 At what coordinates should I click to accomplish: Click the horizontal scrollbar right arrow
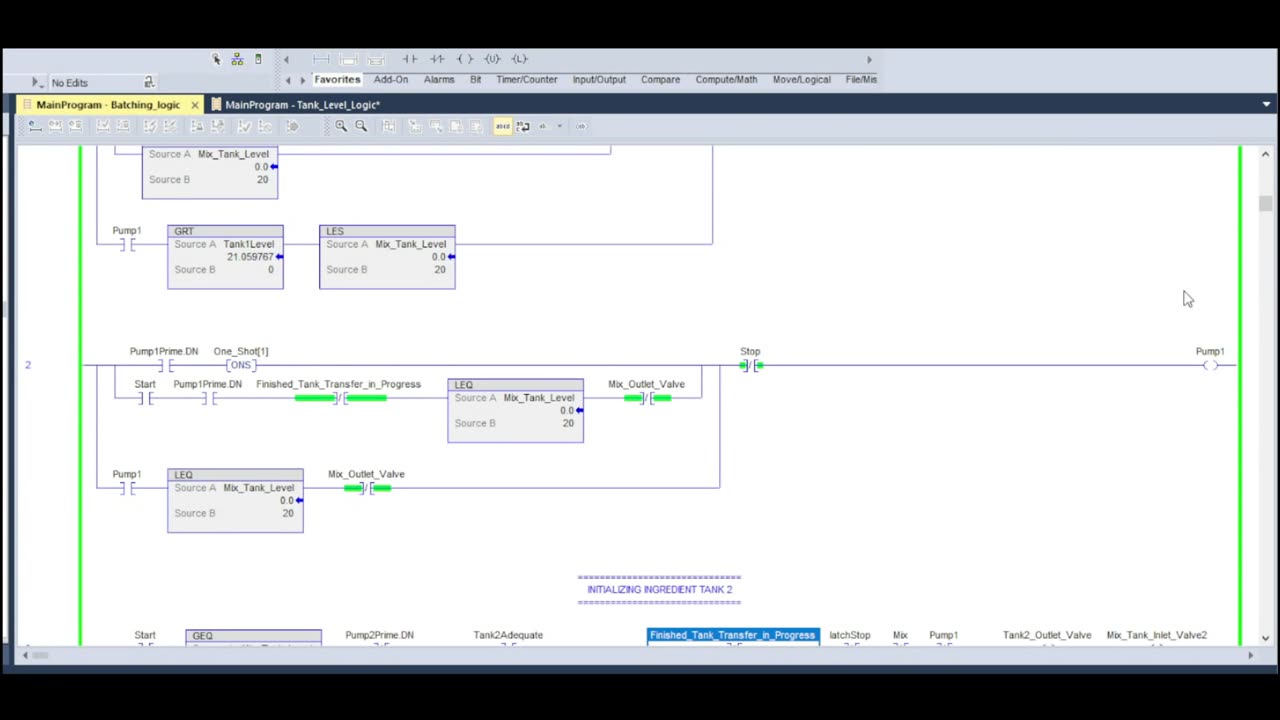click(x=1250, y=655)
